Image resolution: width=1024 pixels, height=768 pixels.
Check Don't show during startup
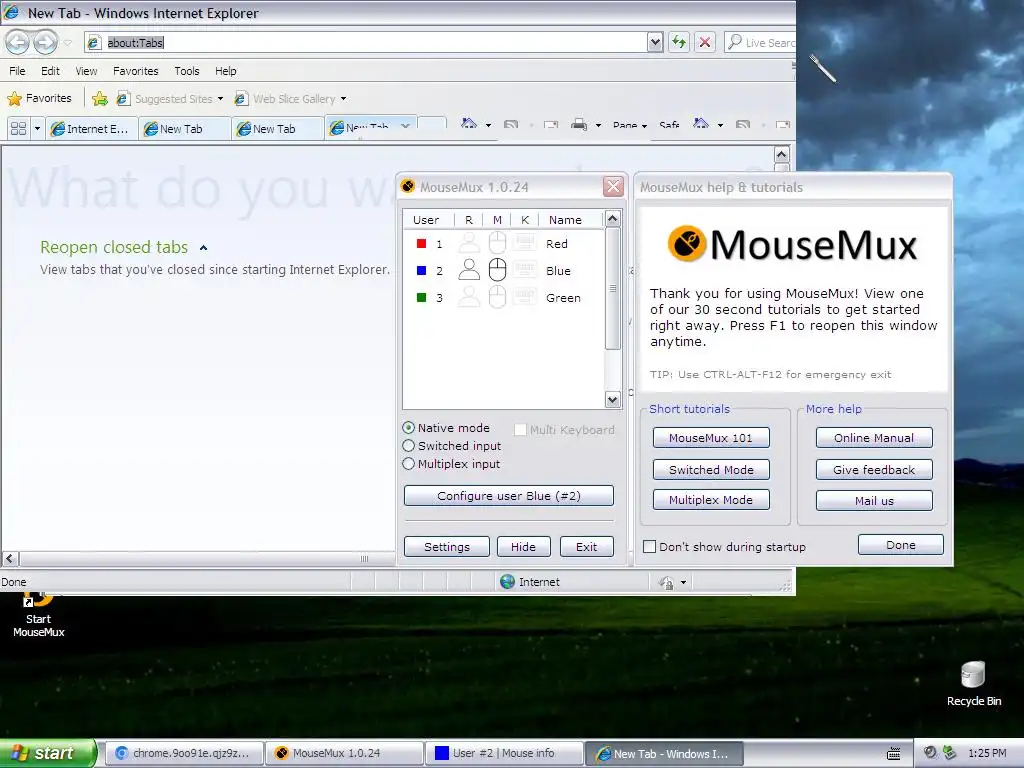coord(650,547)
